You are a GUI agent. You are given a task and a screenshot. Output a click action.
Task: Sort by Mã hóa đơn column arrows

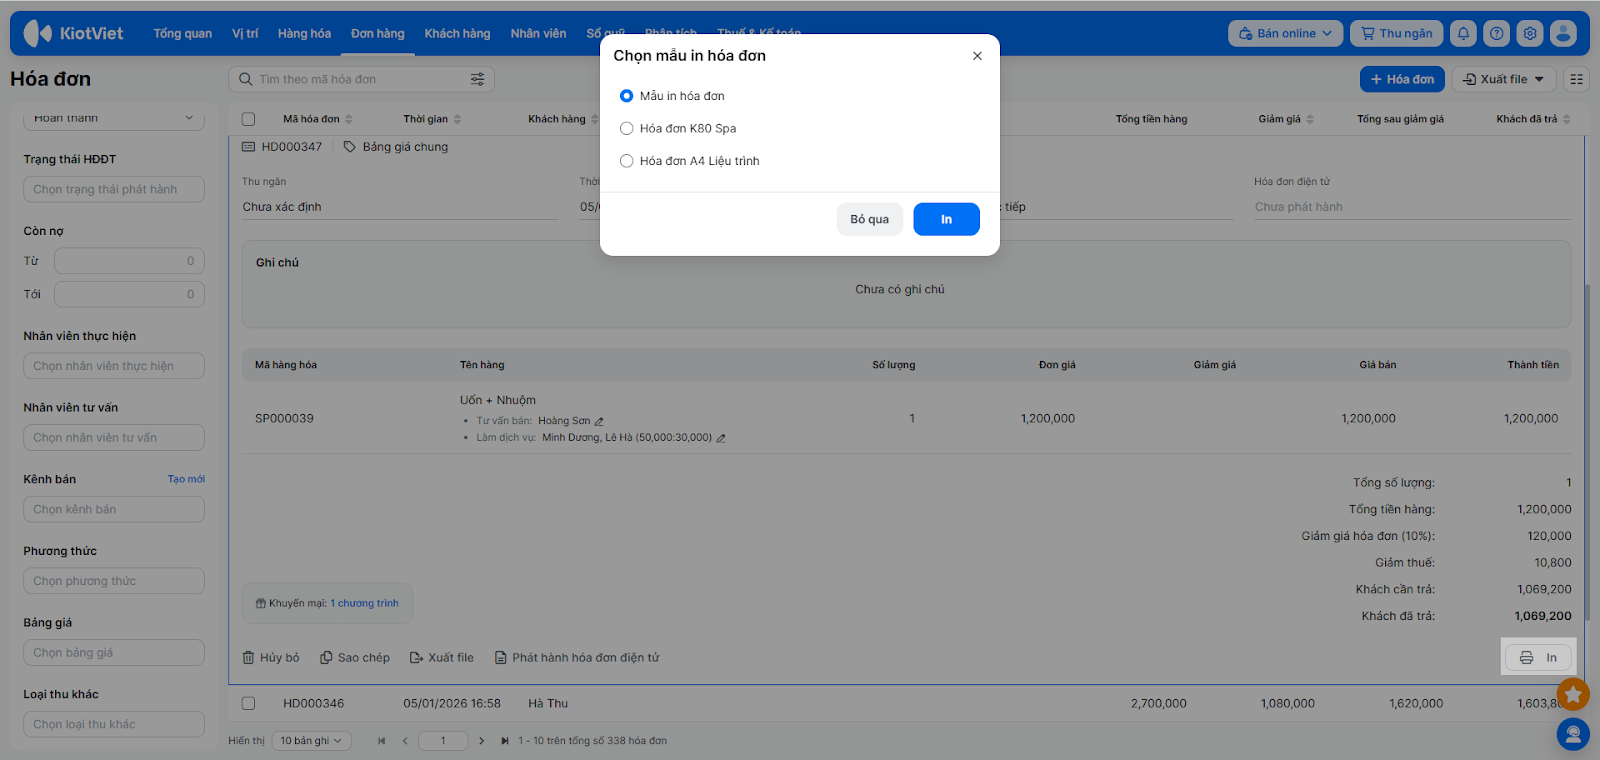pos(349,119)
